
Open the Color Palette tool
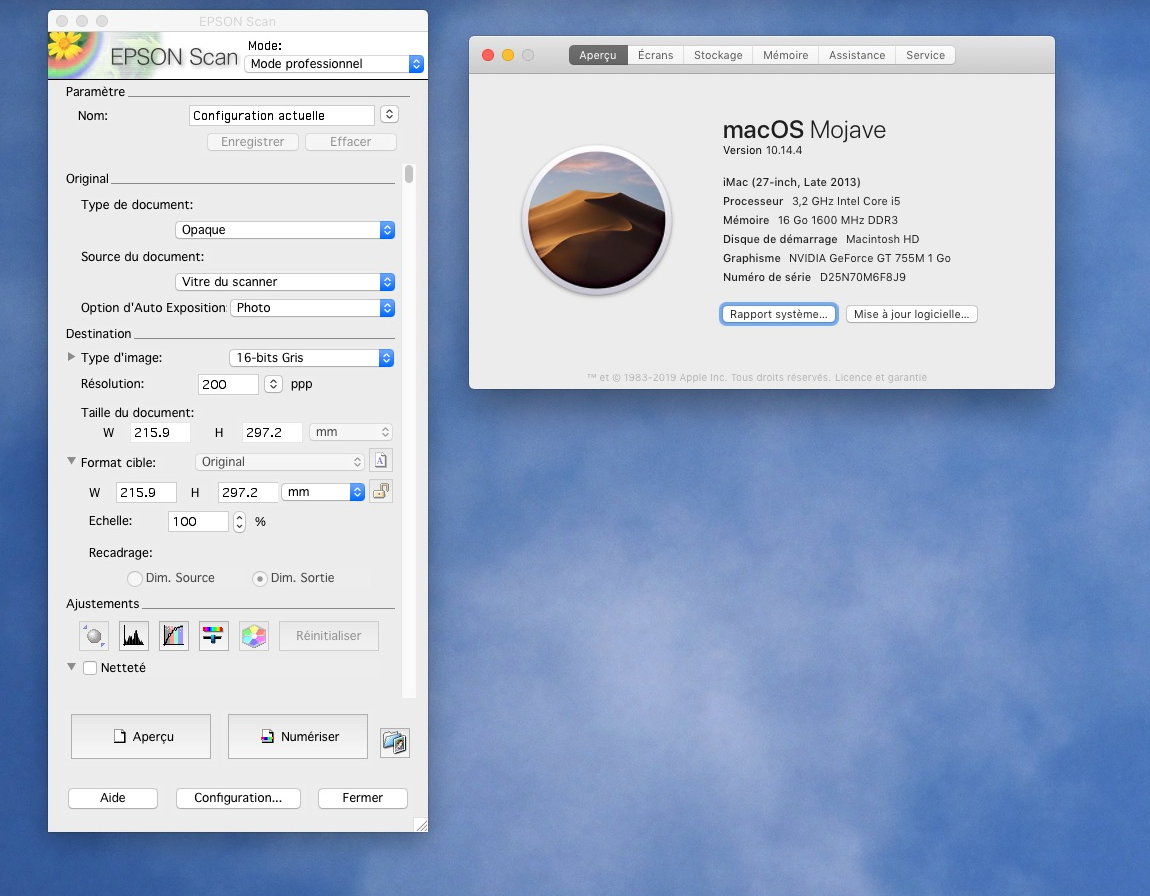pyautogui.click(x=254, y=636)
